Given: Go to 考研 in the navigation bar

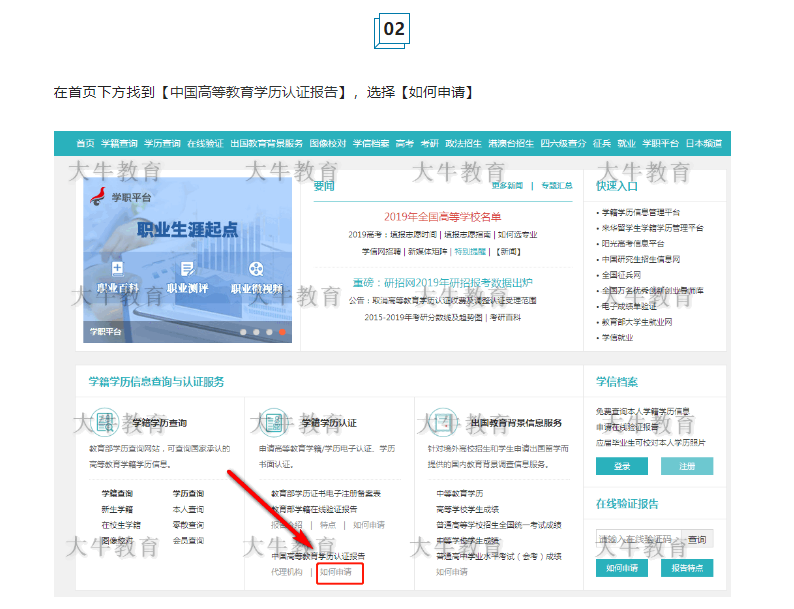Looking at the screenshot, I should click(429, 143).
